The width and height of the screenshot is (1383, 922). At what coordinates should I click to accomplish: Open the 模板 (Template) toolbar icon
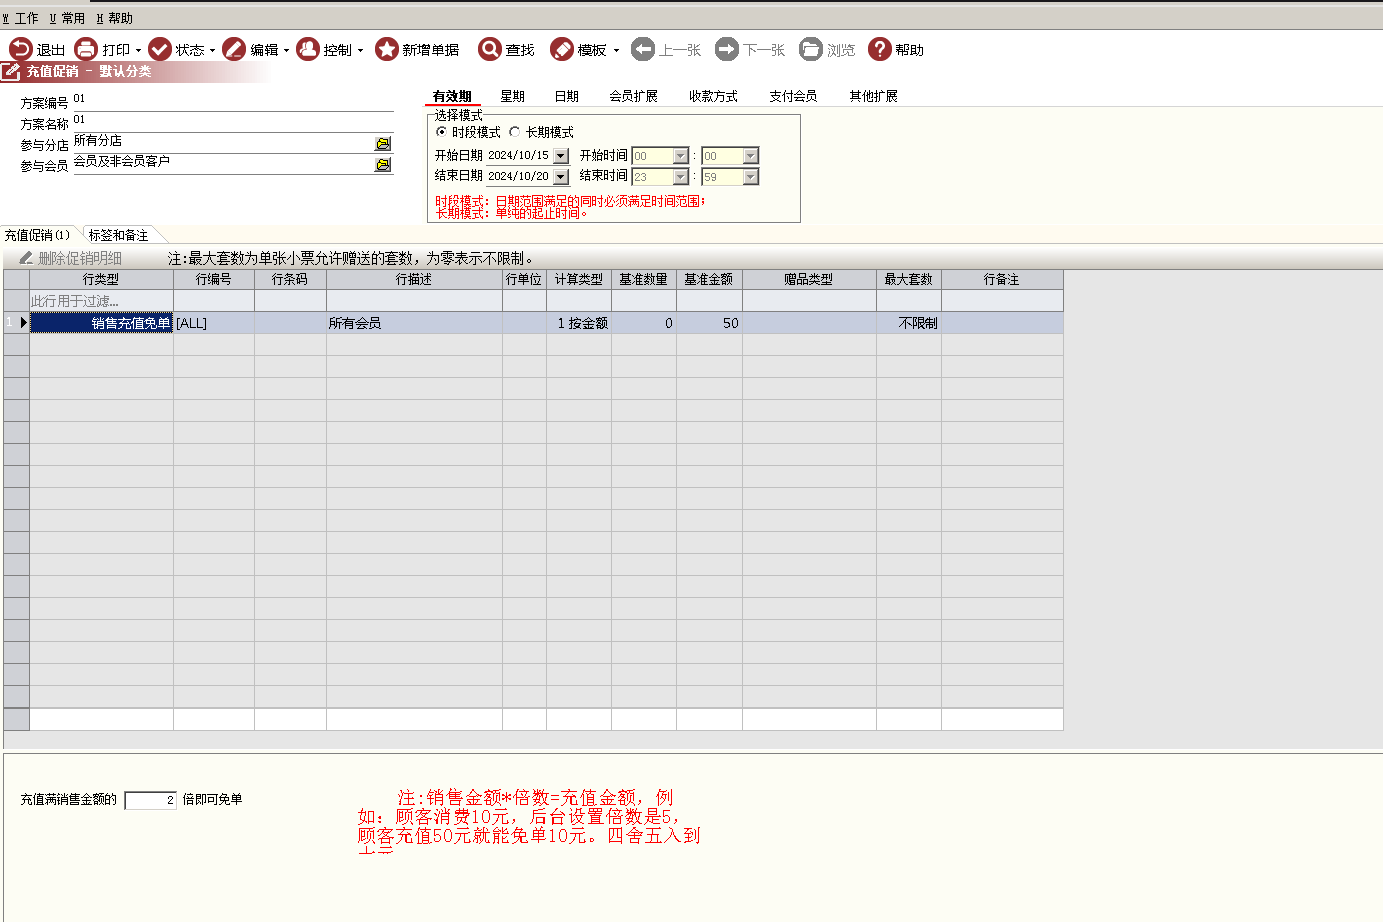[562, 49]
